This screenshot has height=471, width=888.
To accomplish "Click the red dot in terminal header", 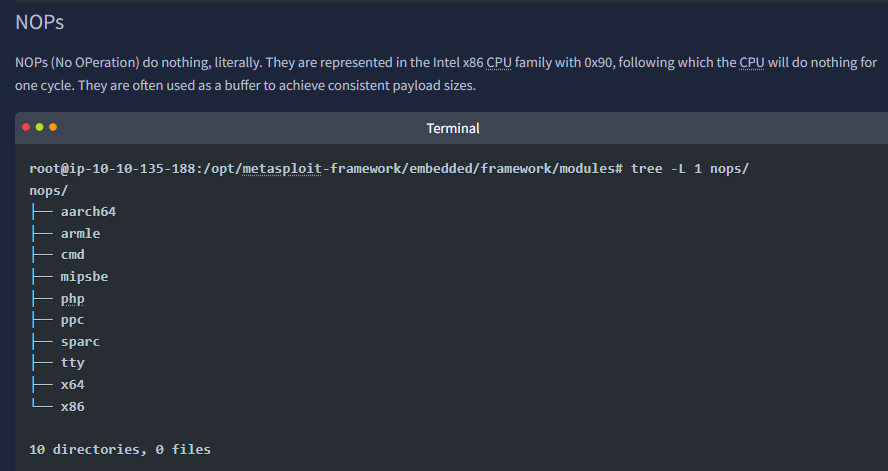I will point(26,127).
